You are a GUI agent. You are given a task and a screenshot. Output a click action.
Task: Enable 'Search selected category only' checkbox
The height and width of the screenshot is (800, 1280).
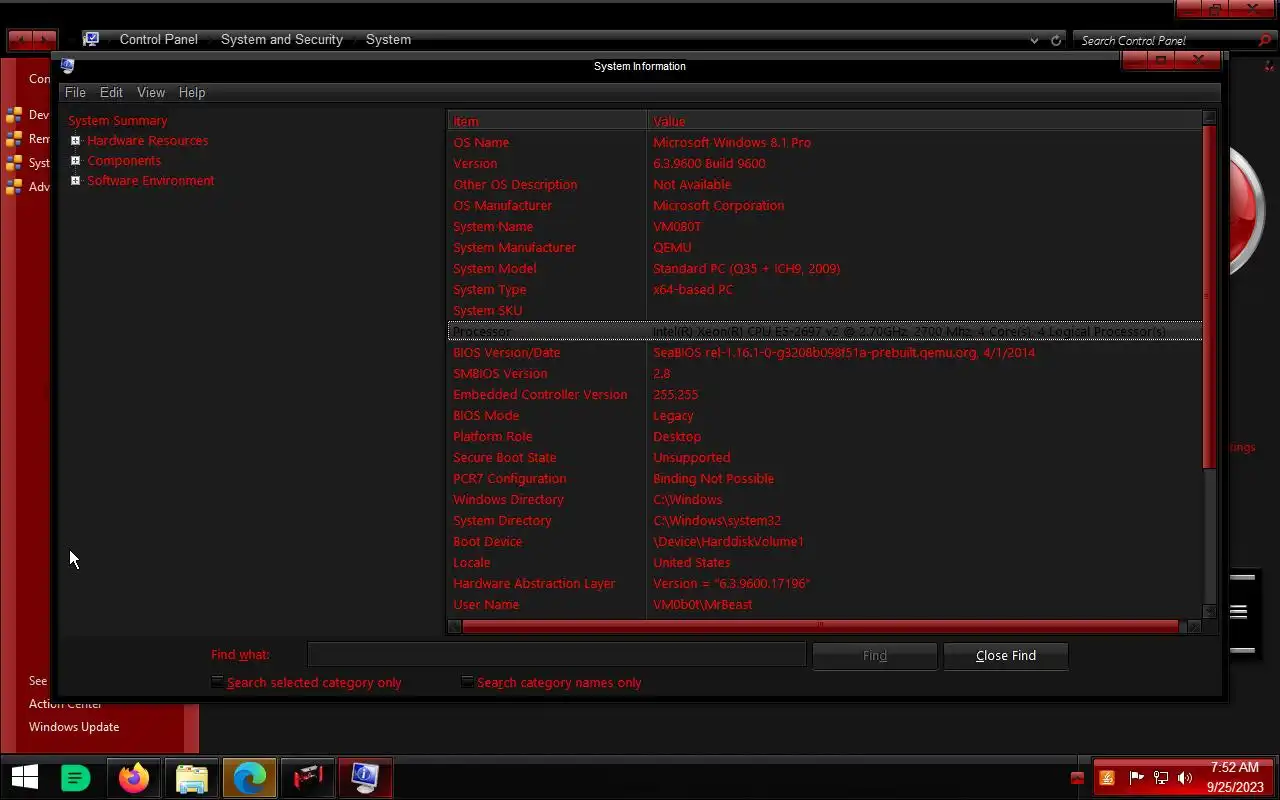point(217,682)
